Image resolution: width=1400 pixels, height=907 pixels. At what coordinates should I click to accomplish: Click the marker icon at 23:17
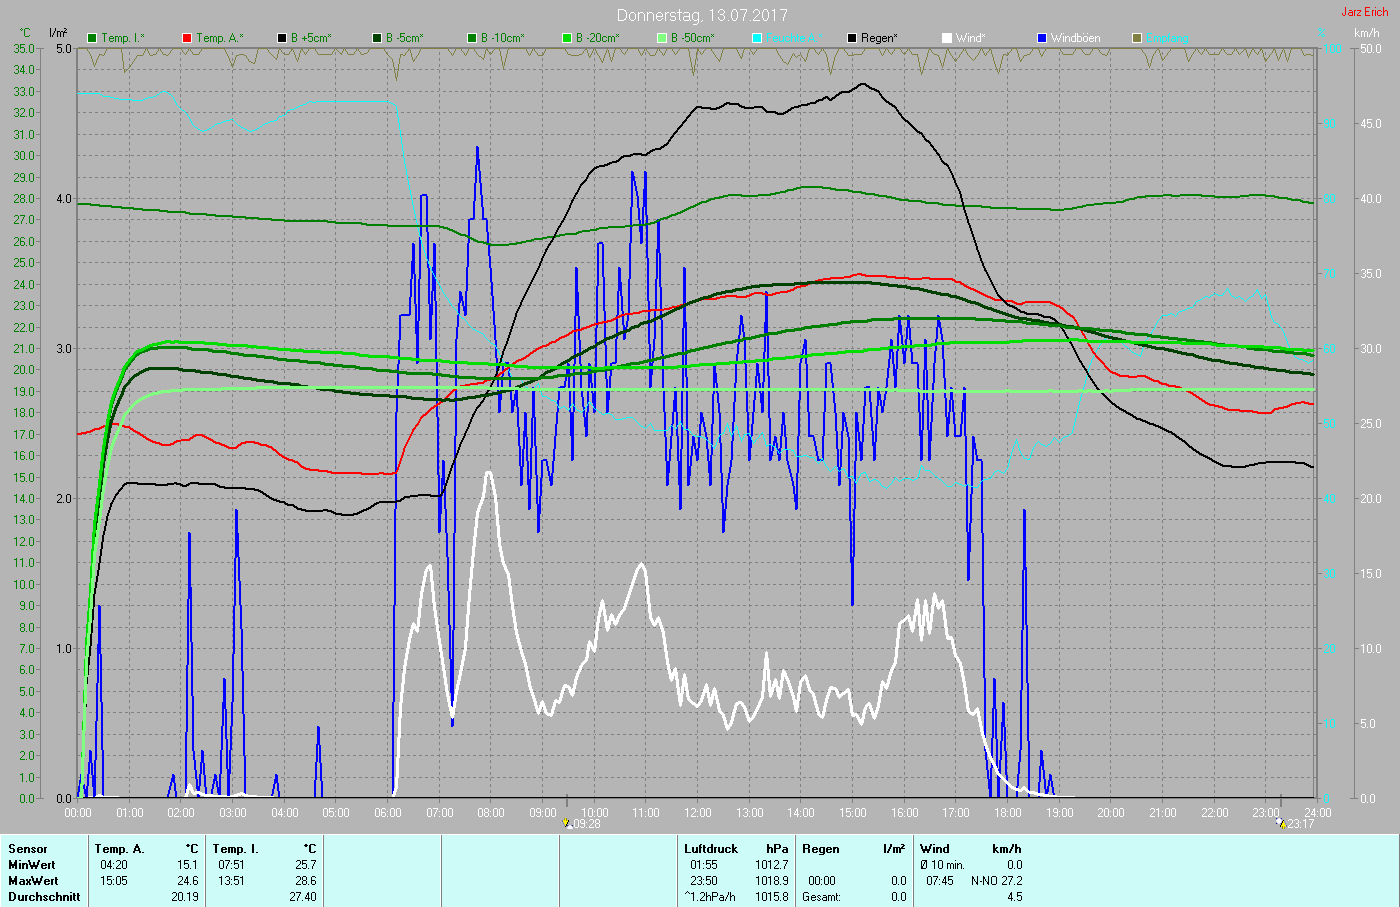[x=1281, y=823]
